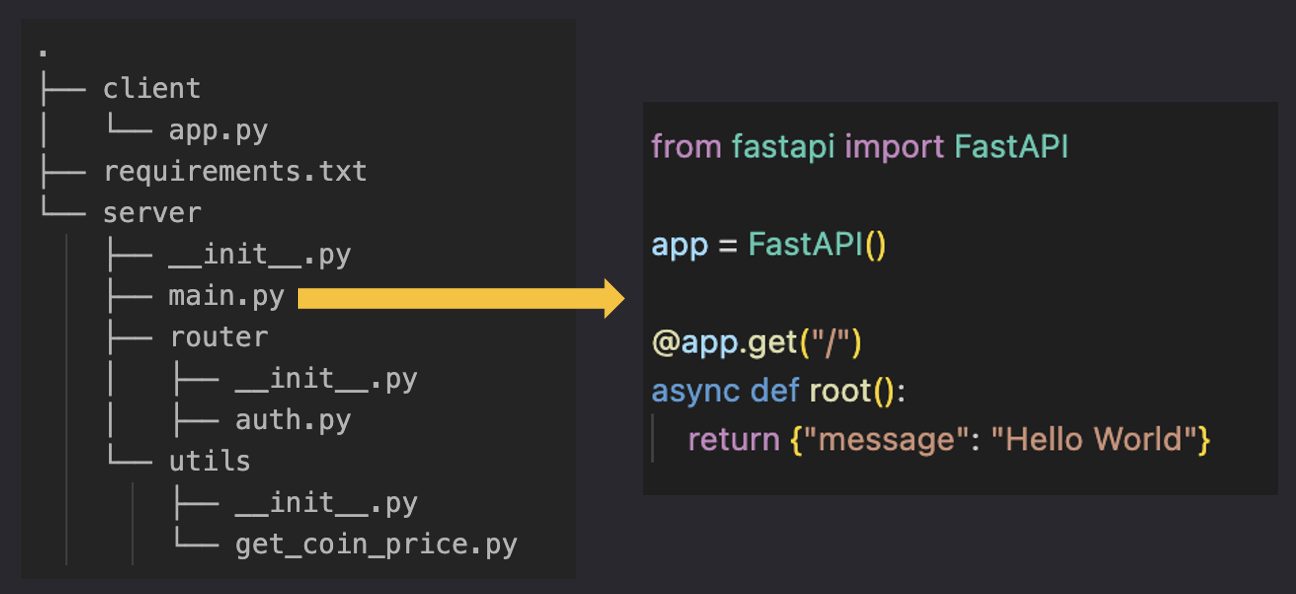Screen dimensions: 1296x594
Task: Open main.py in the server folder
Action: pyautogui.click(x=227, y=296)
